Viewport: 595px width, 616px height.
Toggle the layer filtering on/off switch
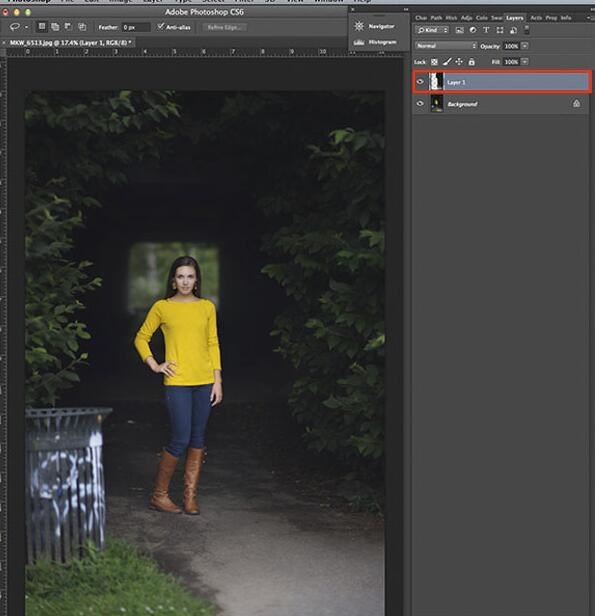coord(527,30)
